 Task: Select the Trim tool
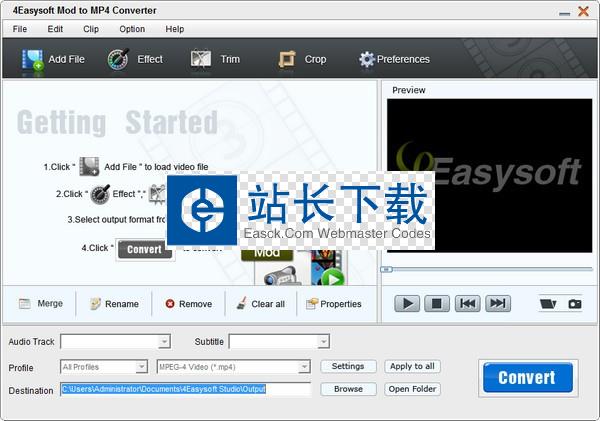202,59
